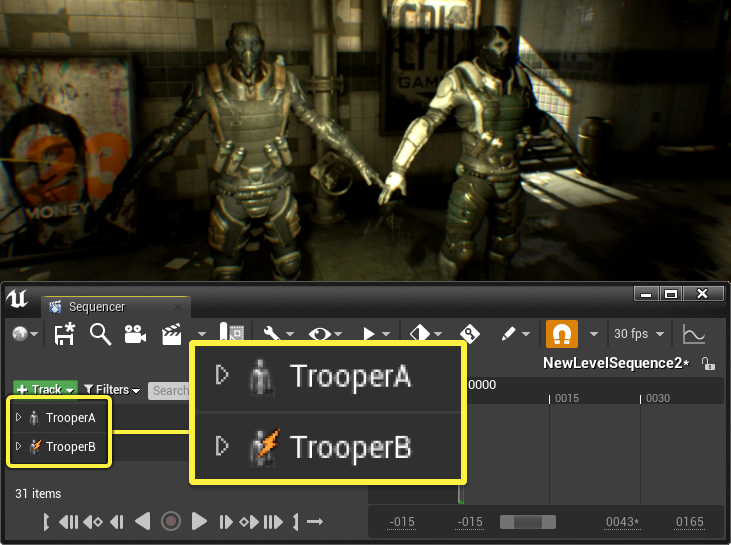Click the 0043* view range end field
The width and height of the screenshot is (731, 545).
(622, 522)
